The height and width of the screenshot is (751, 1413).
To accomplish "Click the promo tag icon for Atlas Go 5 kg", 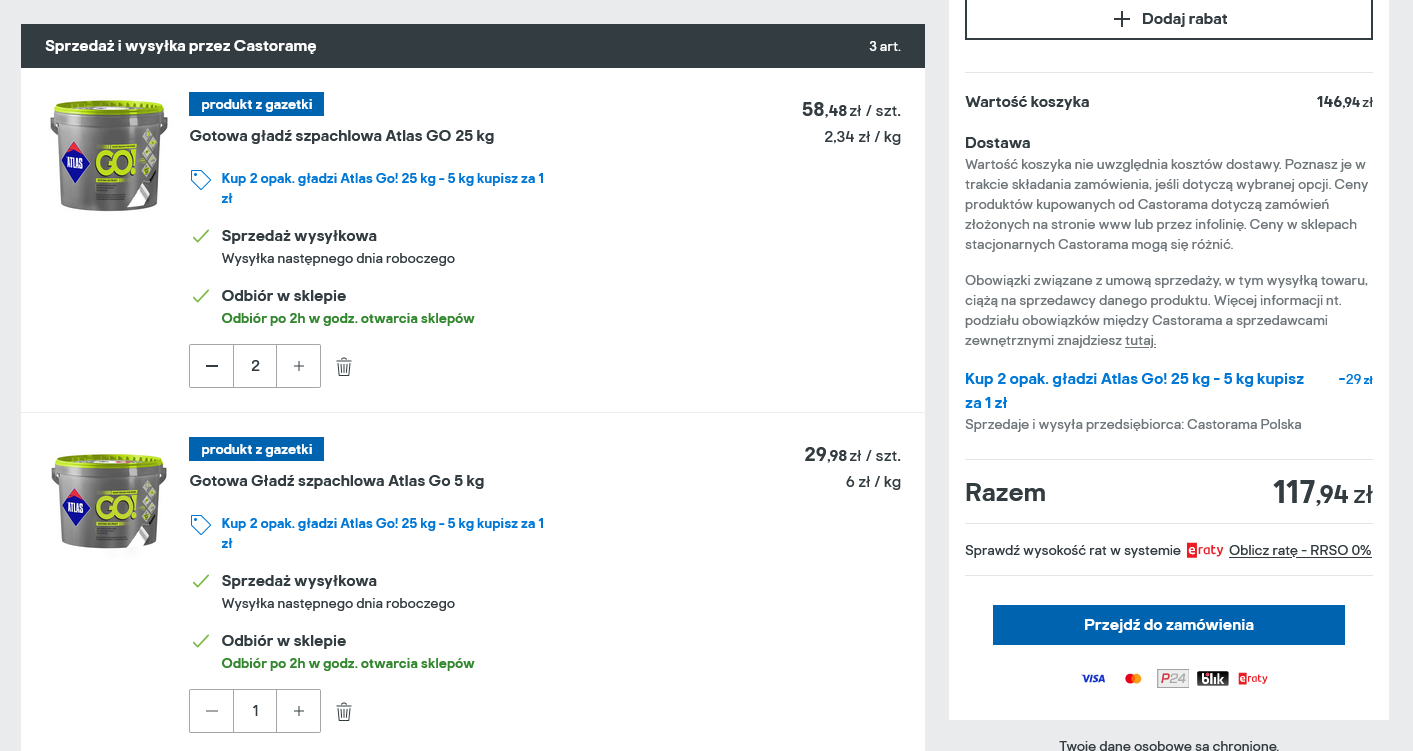I will tap(201, 525).
